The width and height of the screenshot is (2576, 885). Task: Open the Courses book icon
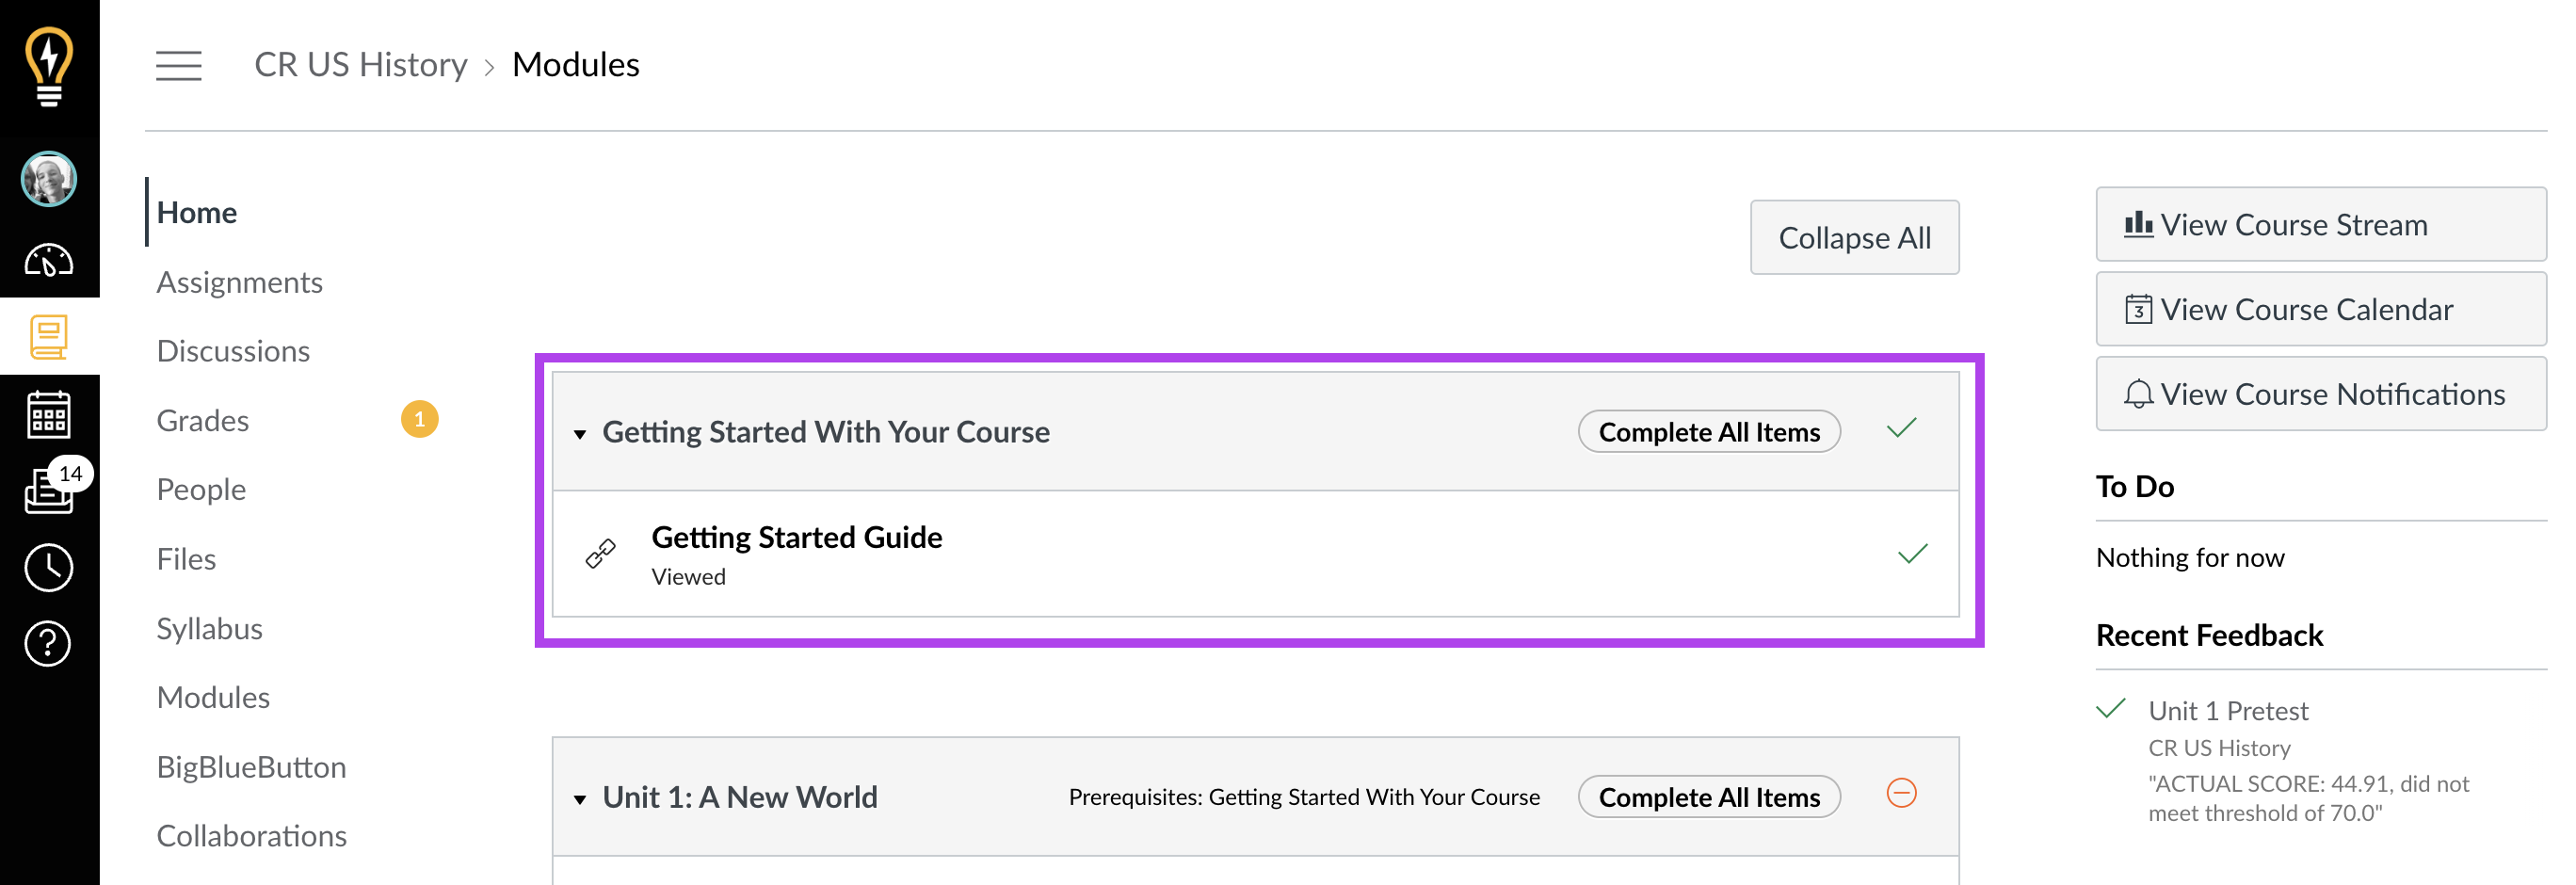pyautogui.click(x=49, y=337)
